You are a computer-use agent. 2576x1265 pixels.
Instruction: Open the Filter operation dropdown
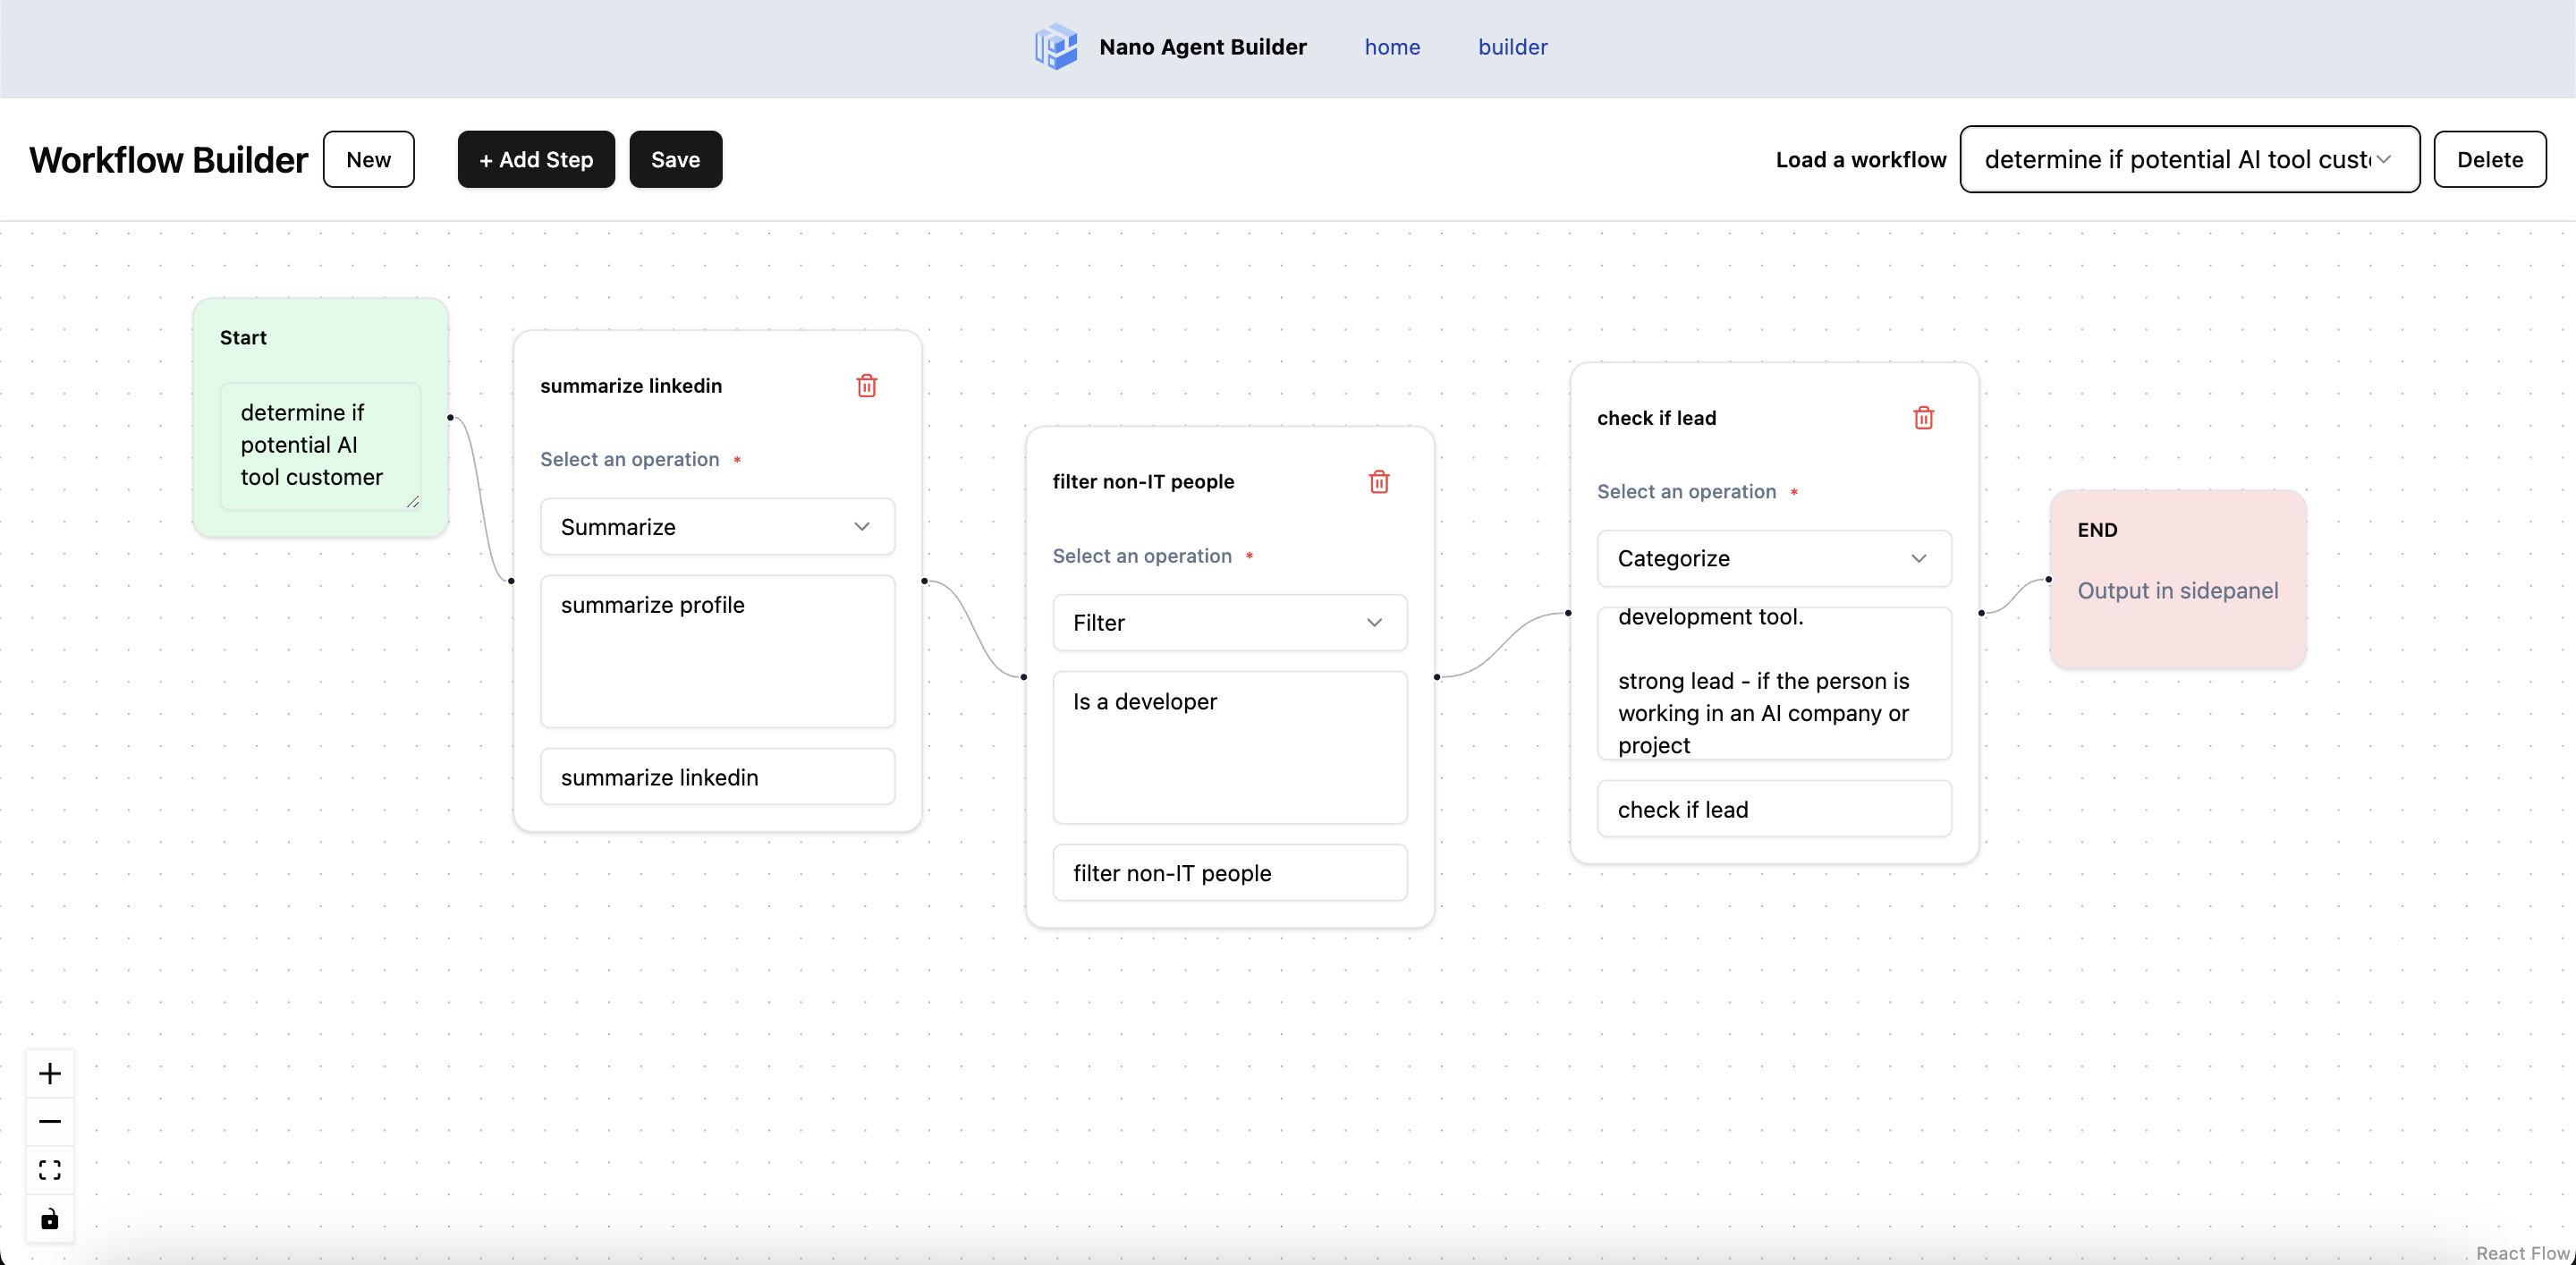pyautogui.click(x=1229, y=623)
